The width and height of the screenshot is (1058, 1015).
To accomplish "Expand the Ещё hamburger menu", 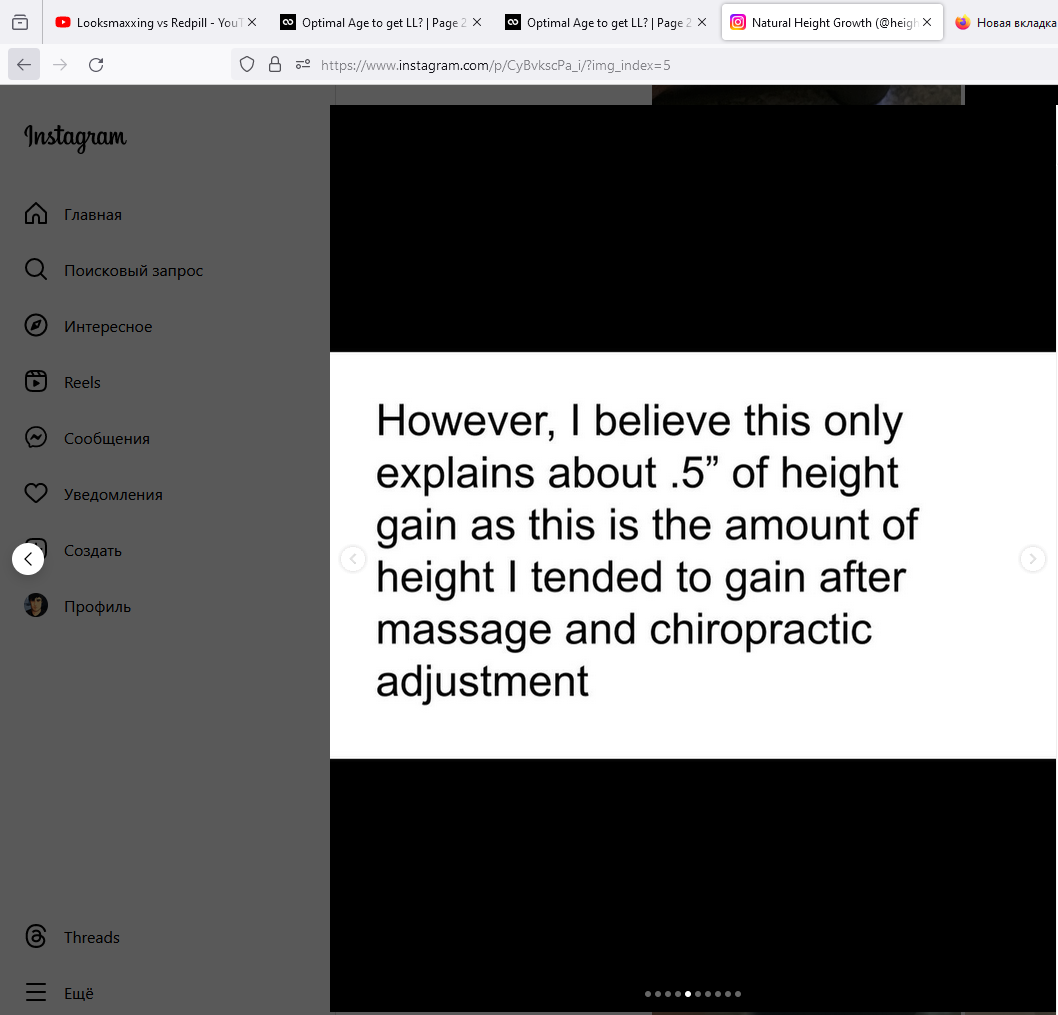I will coord(36,993).
